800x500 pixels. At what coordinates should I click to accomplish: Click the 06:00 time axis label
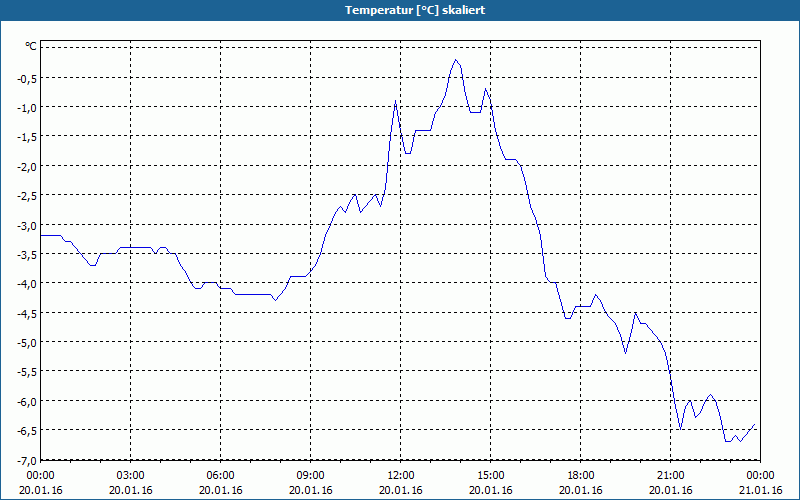pos(220,476)
